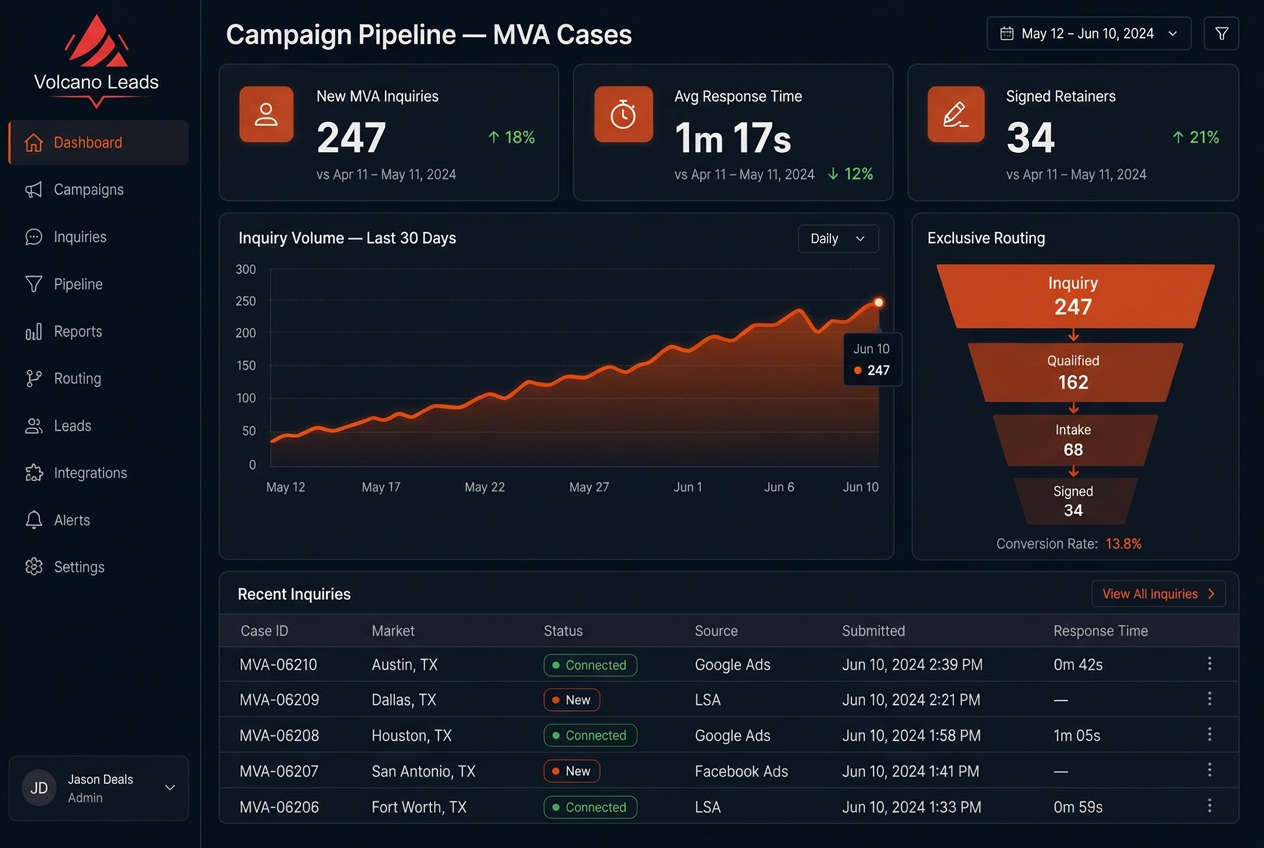The image size is (1264, 848).
Task: Click the Avg Response Time stopwatch icon
Action: pyautogui.click(x=623, y=114)
